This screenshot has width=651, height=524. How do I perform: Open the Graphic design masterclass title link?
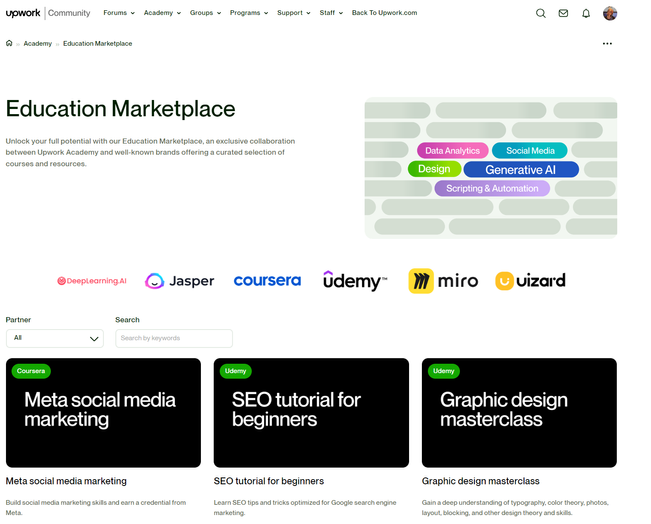tap(480, 481)
